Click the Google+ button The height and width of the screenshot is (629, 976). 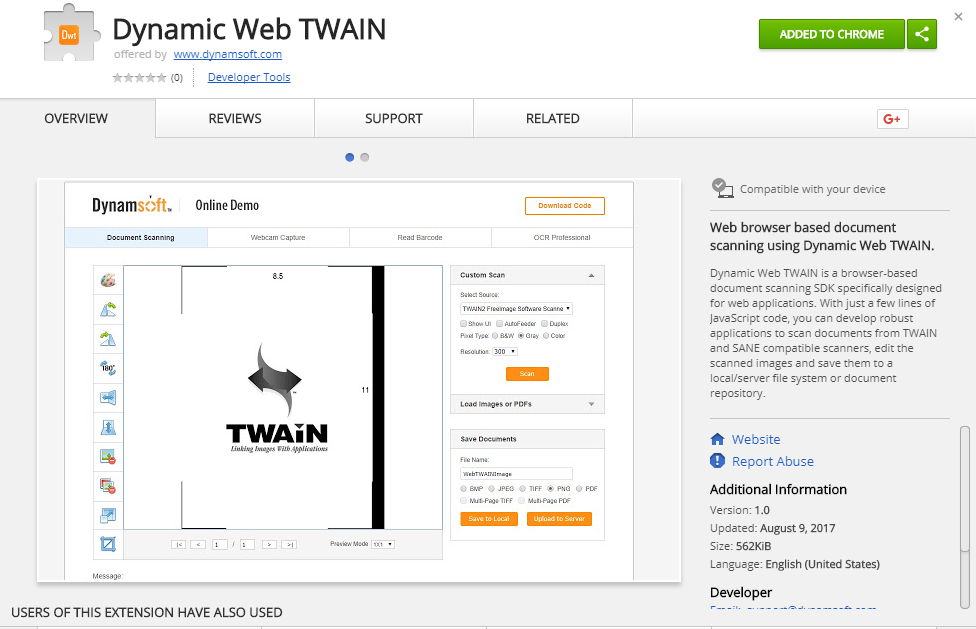[891, 119]
